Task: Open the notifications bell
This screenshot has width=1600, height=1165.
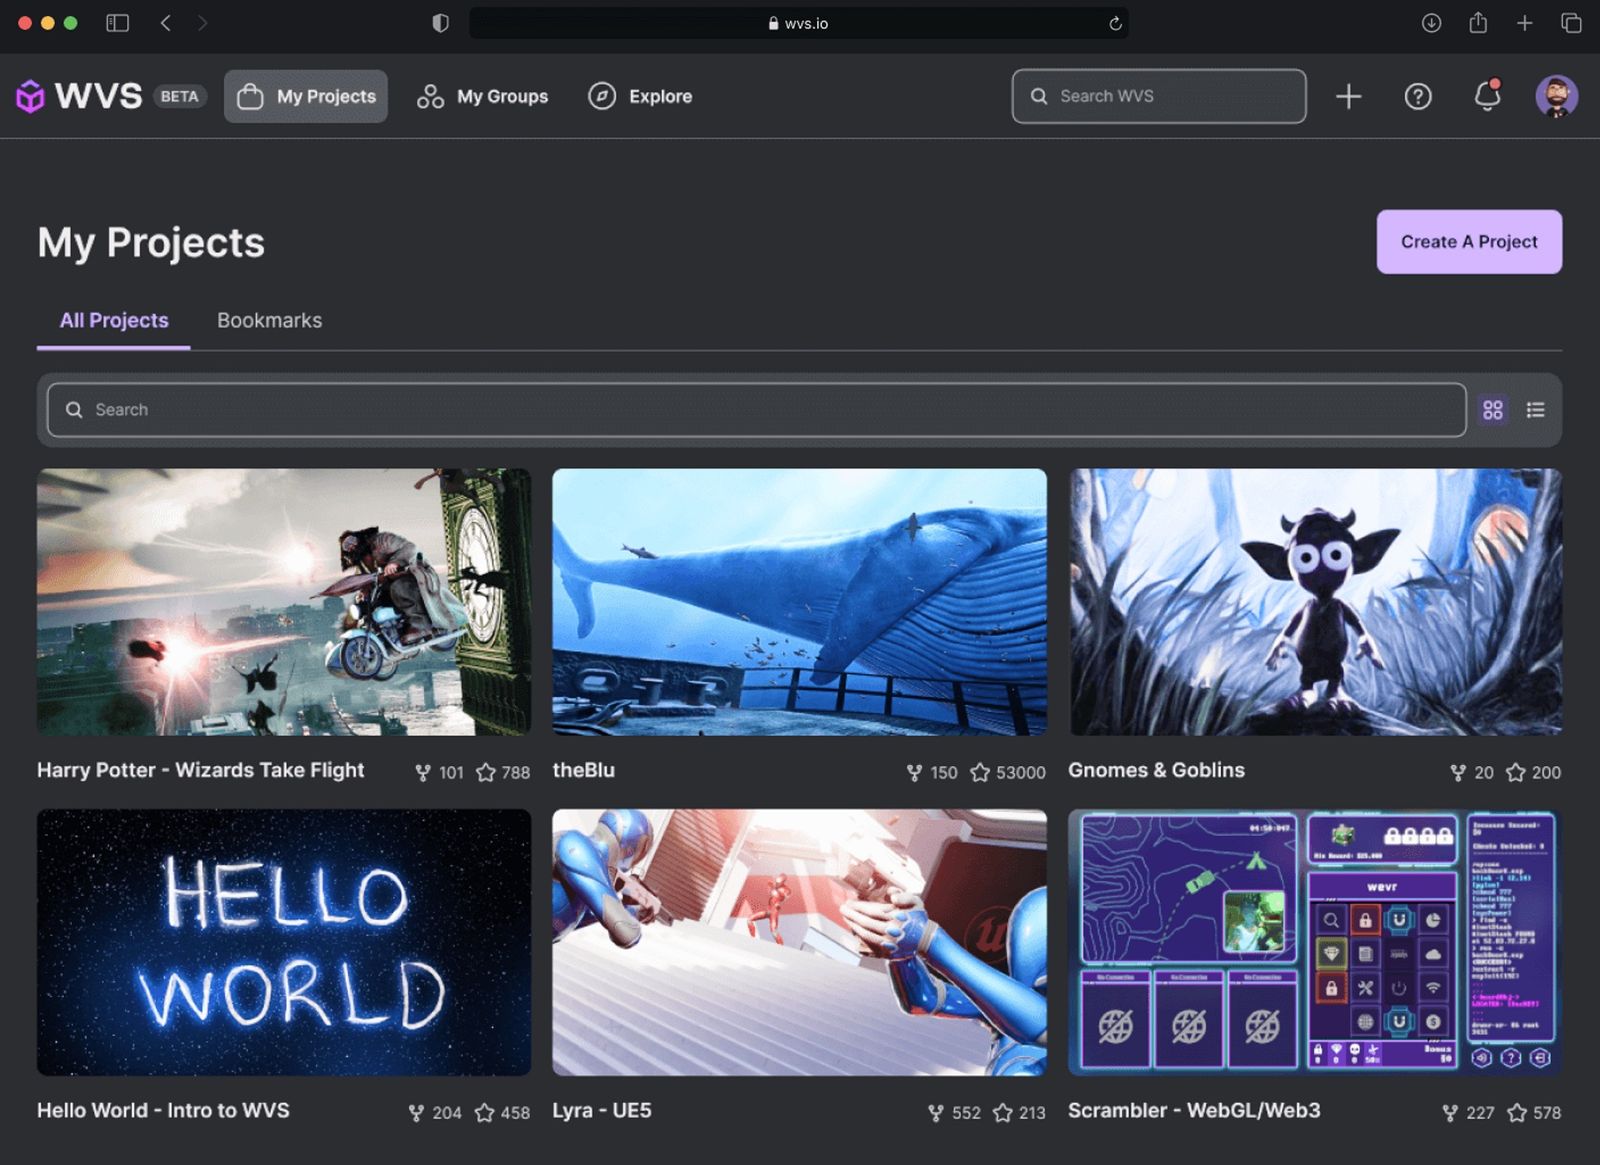Action: click(x=1487, y=96)
